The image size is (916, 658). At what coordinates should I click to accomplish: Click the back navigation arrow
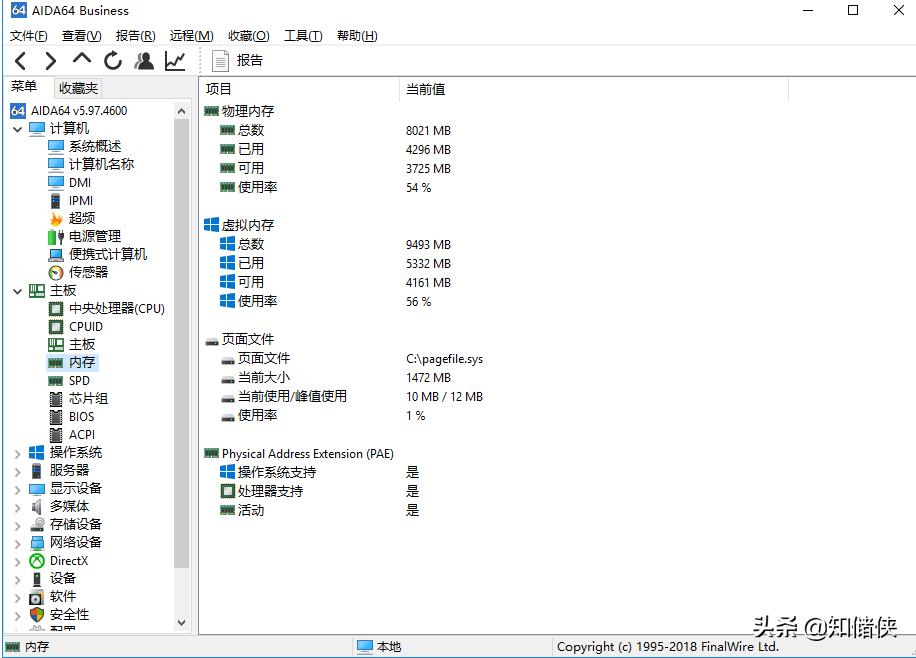(21, 60)
